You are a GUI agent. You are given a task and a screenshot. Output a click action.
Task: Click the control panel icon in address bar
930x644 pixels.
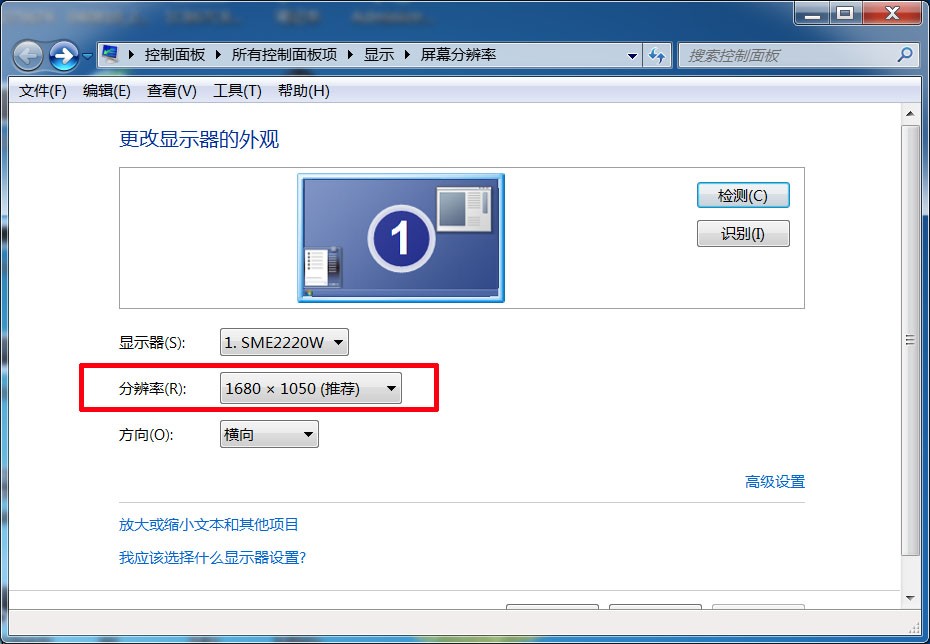111,55
